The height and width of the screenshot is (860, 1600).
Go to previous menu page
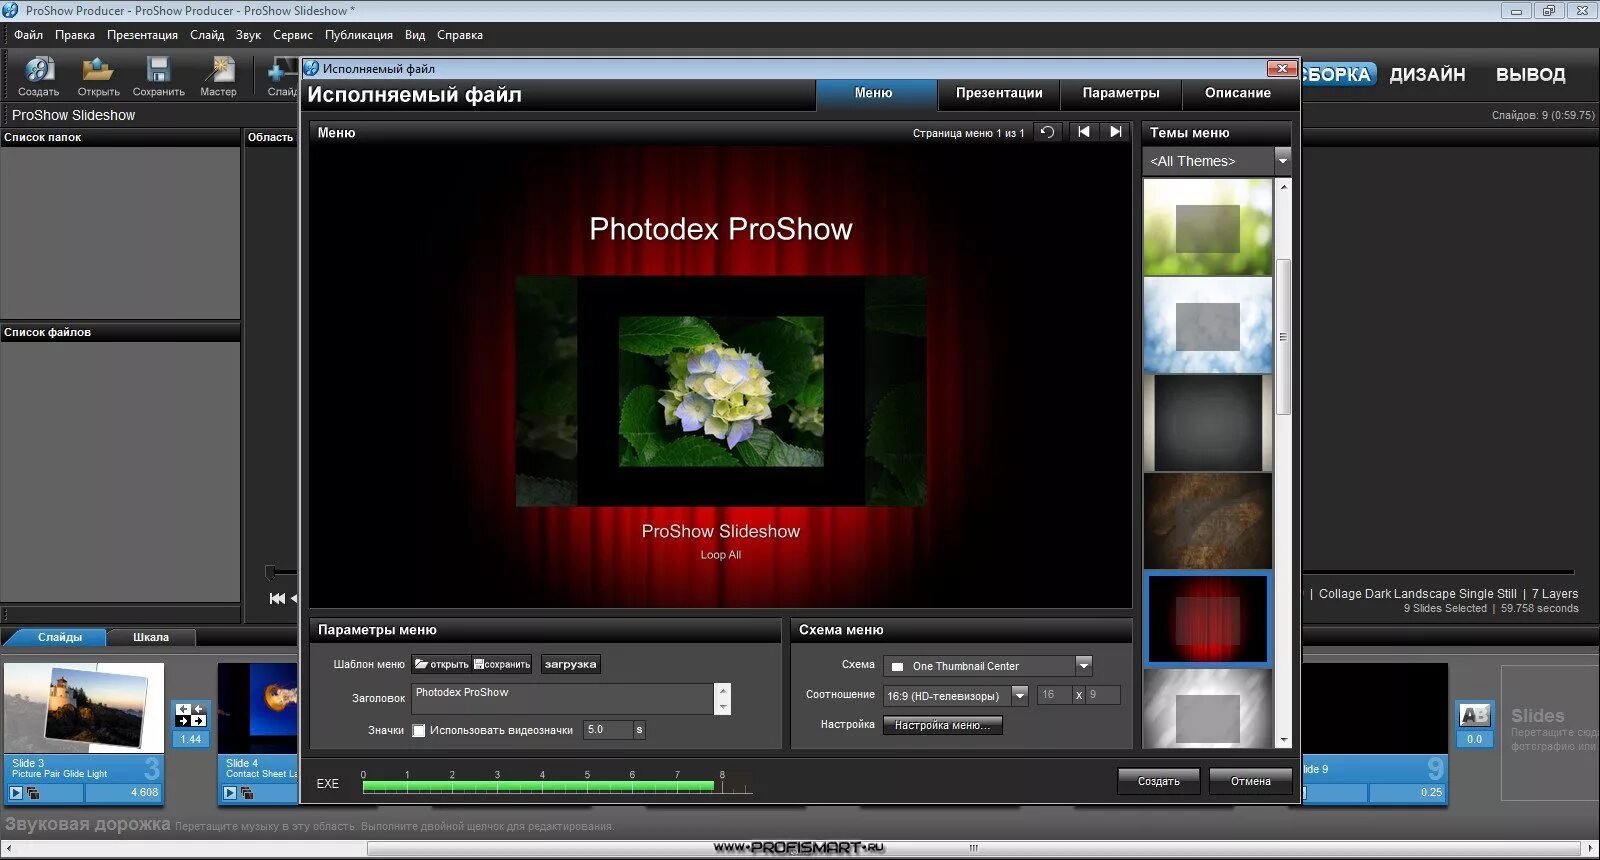coord(1083,132)
